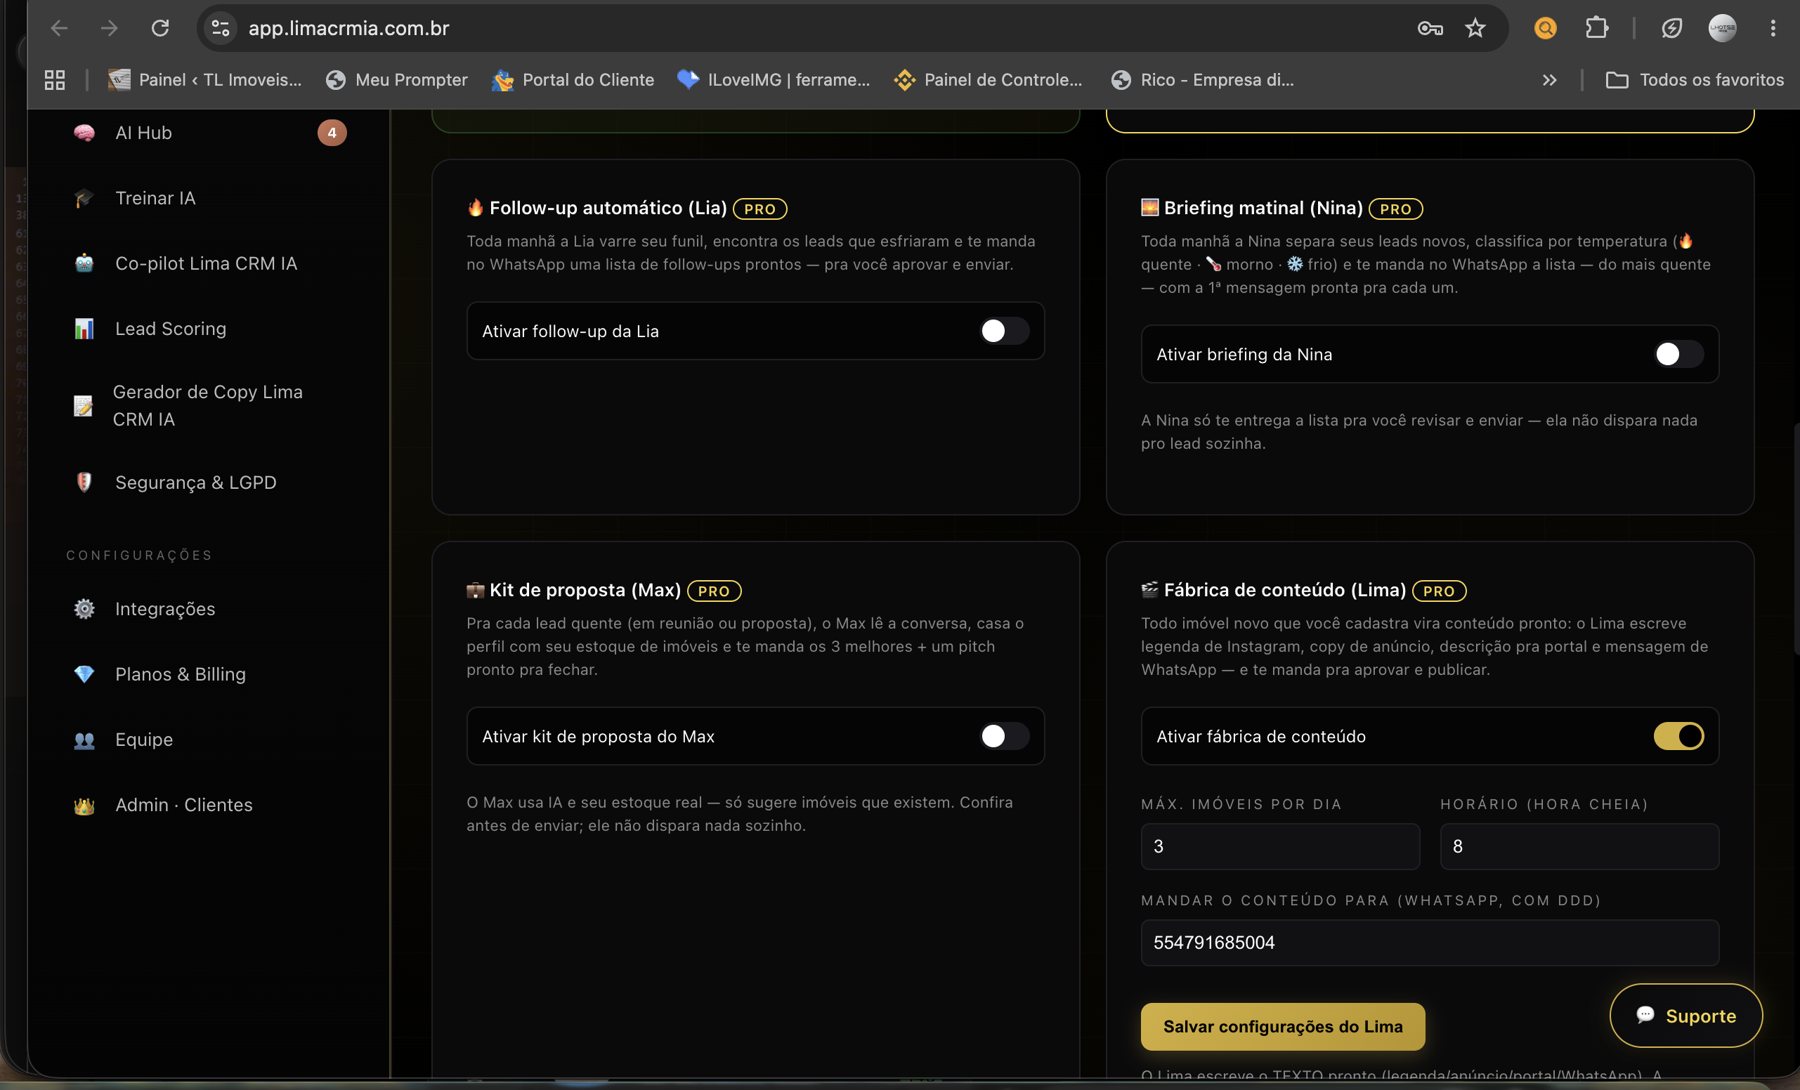Click the Briefing matinal (Nina) heading

tap(1263, 208)
